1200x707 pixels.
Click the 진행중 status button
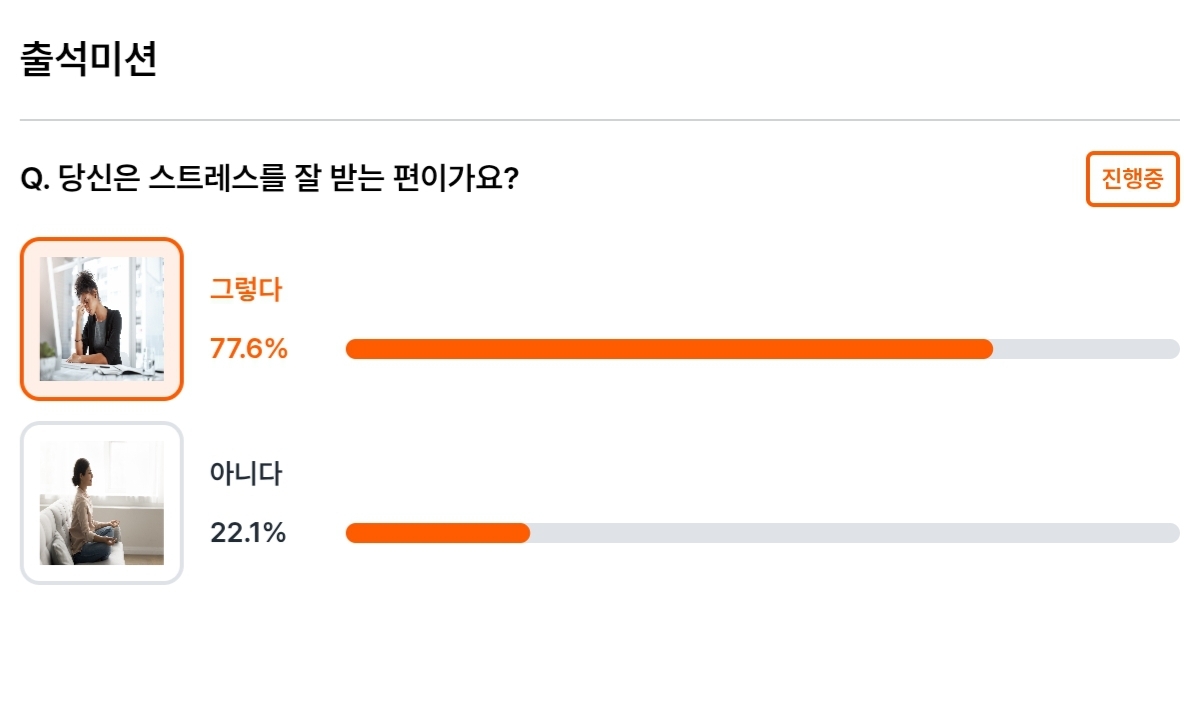point(1133,179)
